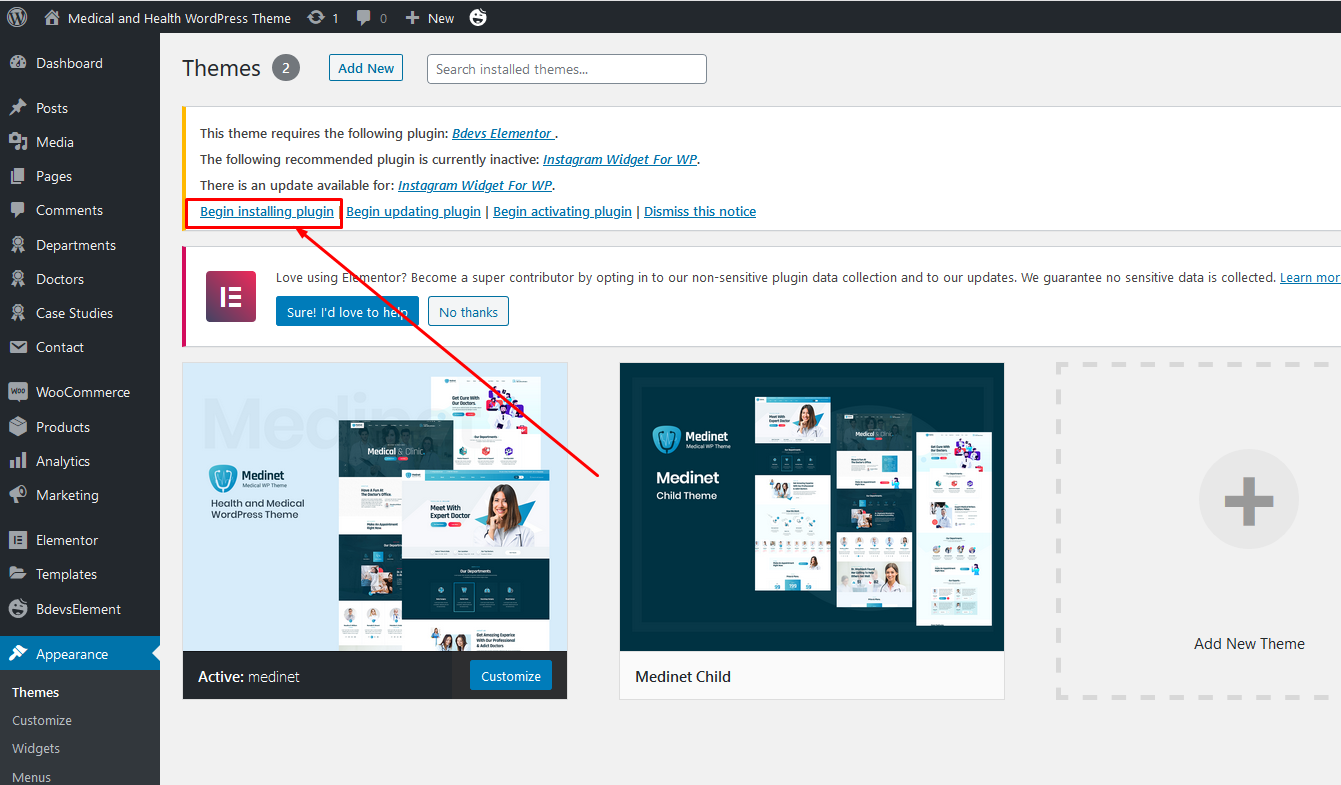Click Begin activating plugin link
The image size is (1341, 785).
tap(562, 211)
